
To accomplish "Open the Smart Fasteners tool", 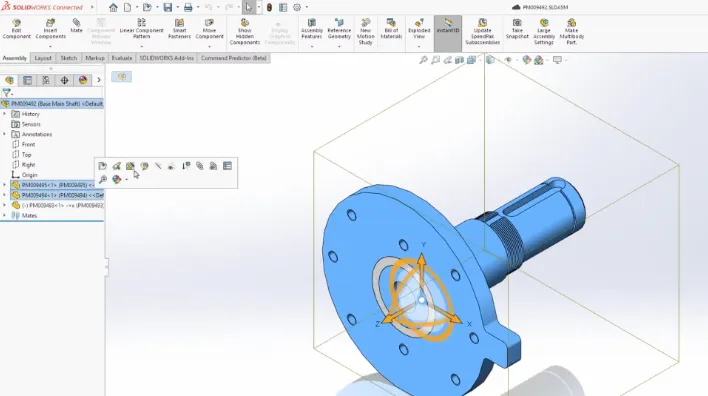I will click(x=179, y=29).
